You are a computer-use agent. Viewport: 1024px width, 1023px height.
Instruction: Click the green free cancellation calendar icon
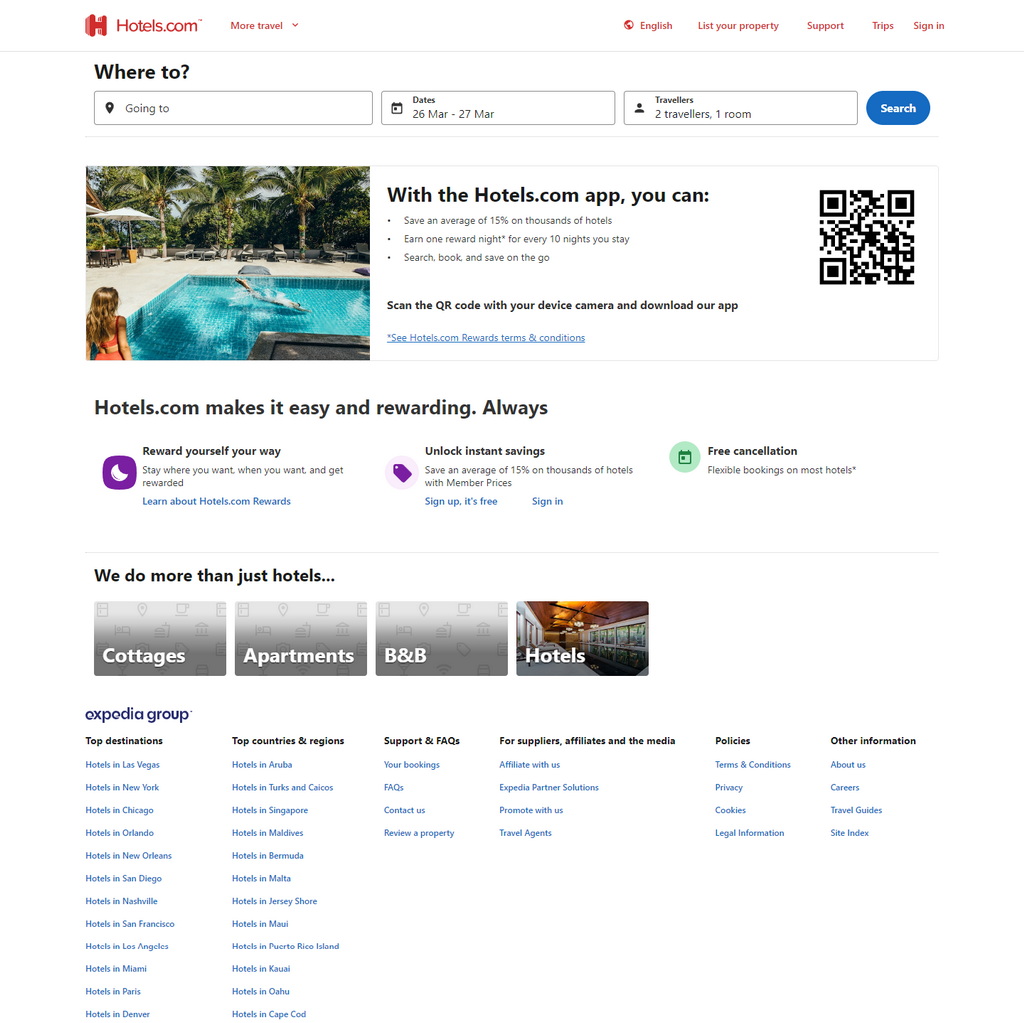[684, 457]
